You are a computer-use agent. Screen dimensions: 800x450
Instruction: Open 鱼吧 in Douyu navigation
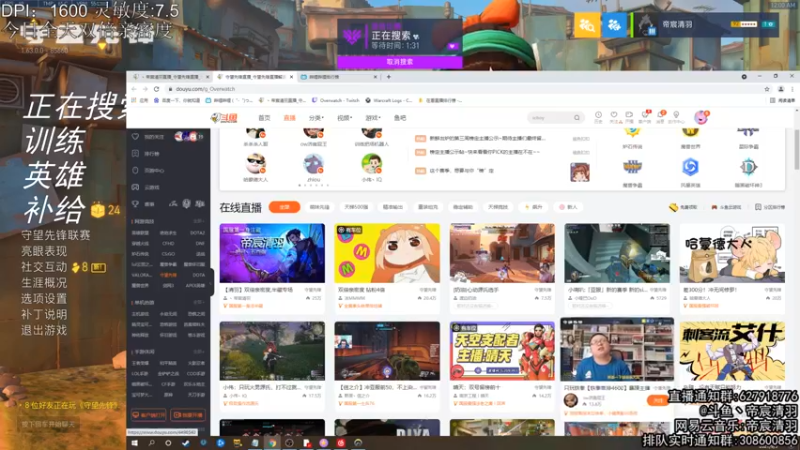(x=400, y=118)
